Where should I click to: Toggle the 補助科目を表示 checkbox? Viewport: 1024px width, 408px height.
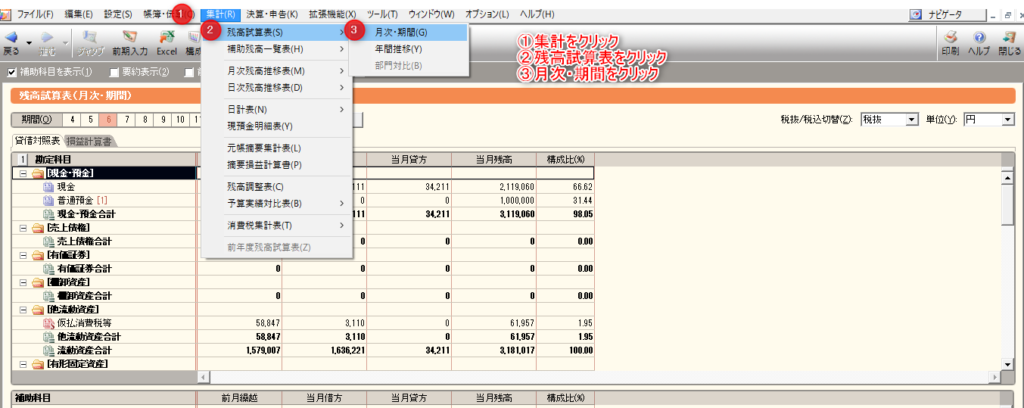click(x=12, y=72)
